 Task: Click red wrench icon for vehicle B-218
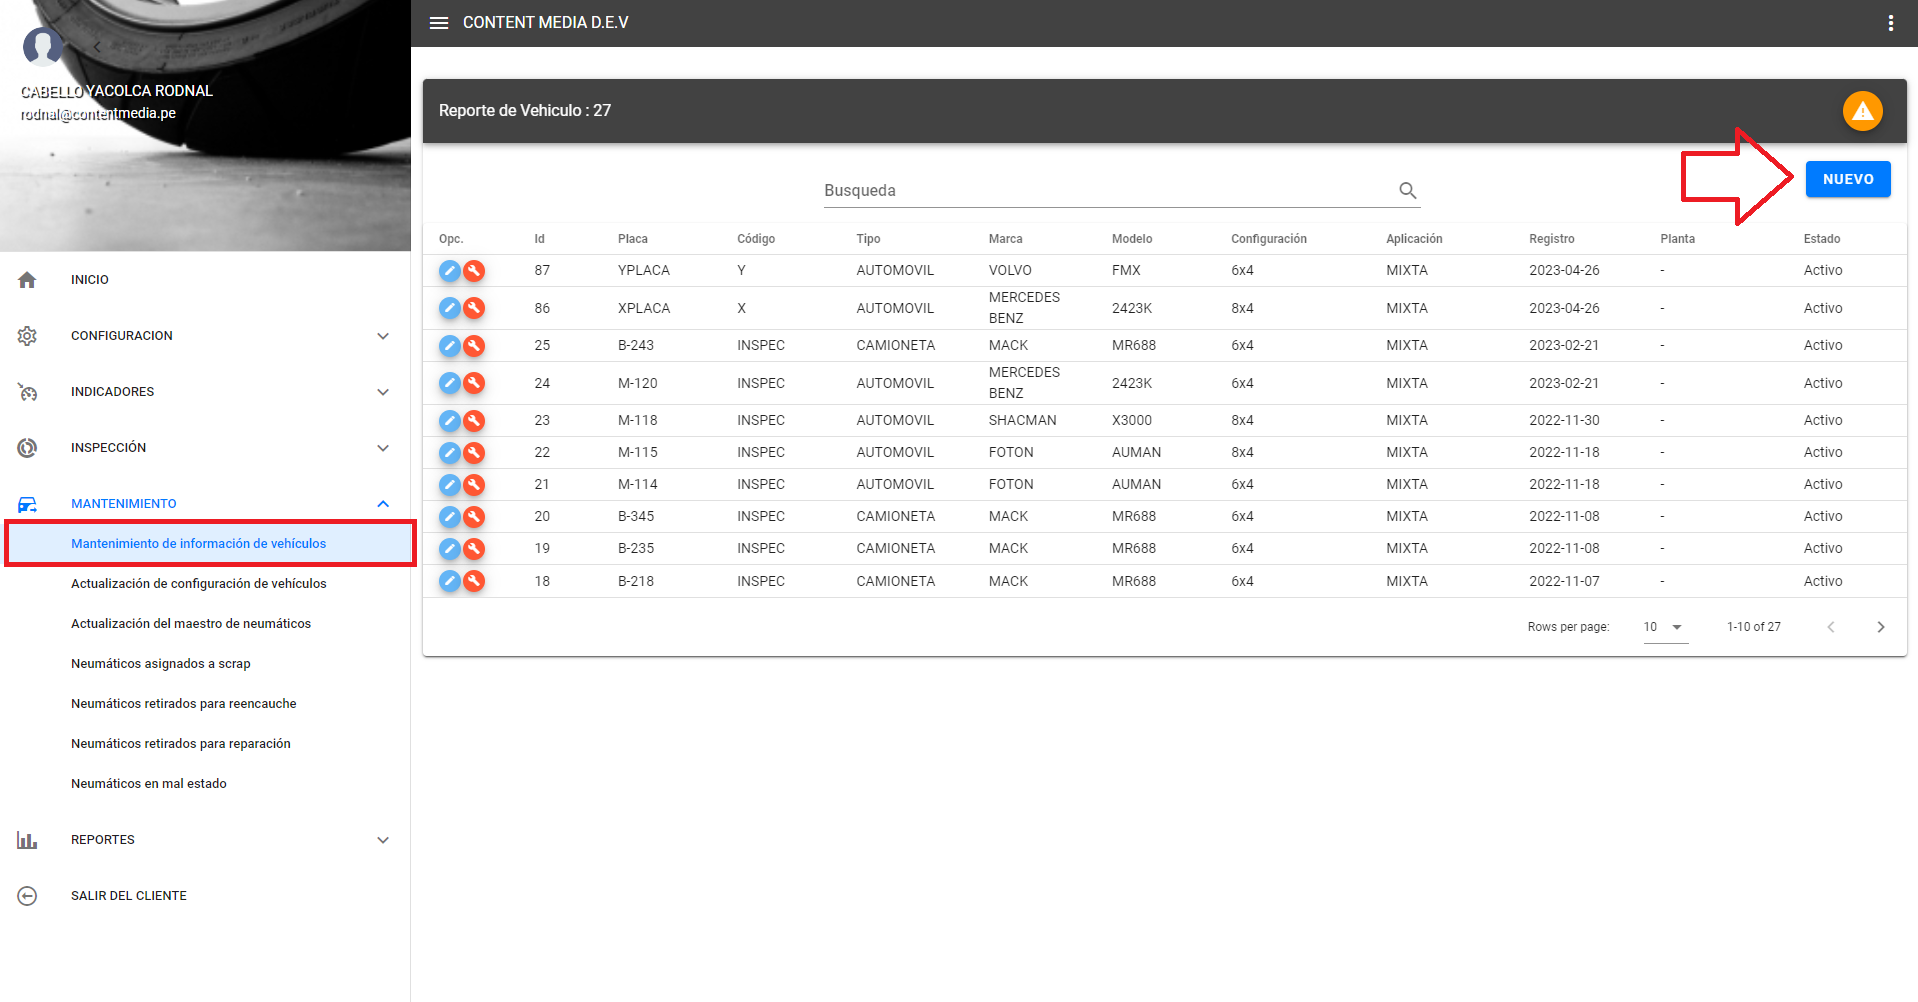(x=474, y=581)
